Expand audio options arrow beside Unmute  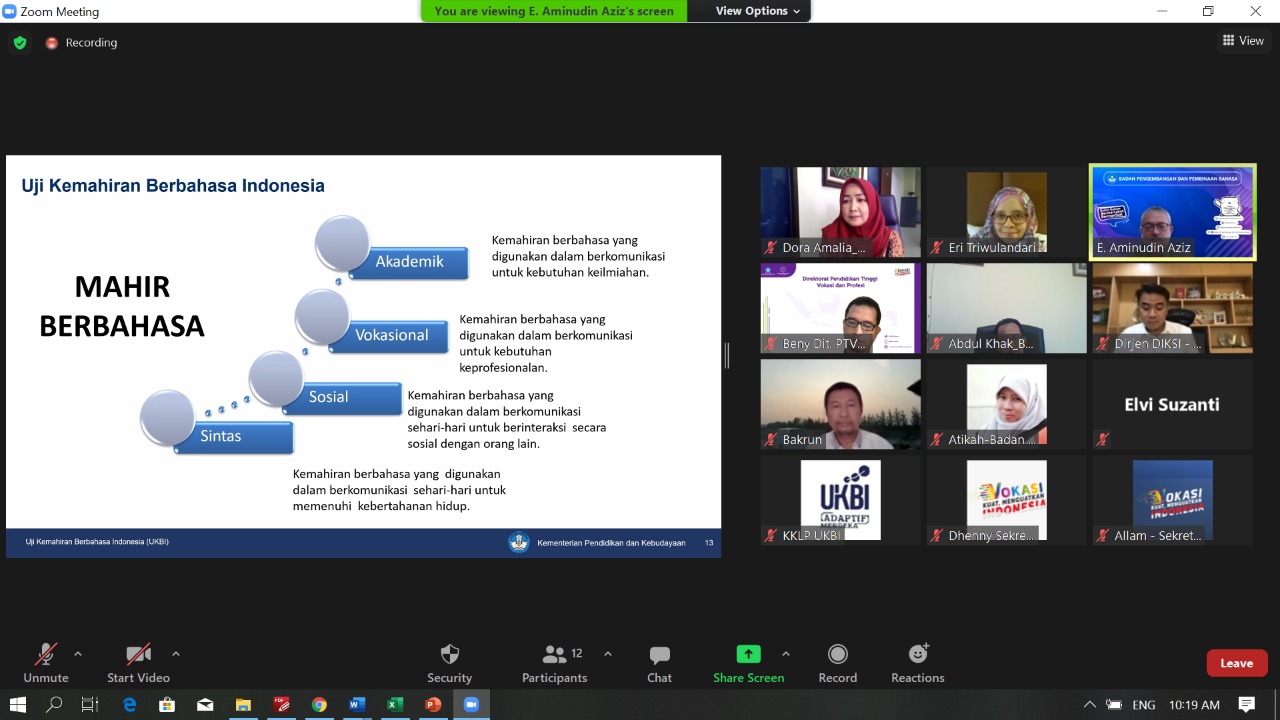click(x=78, y=654)
